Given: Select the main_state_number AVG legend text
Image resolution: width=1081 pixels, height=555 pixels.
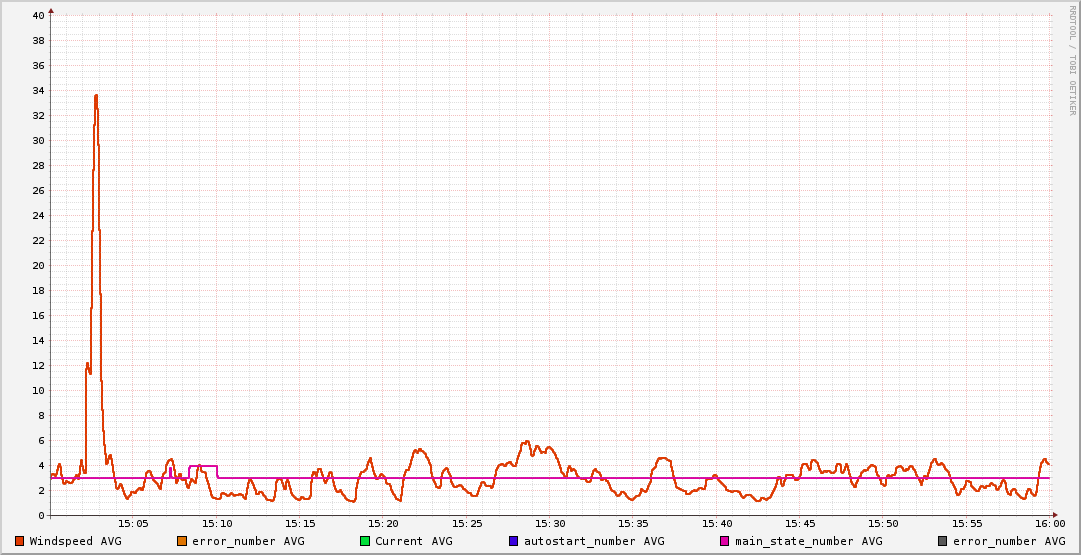Looking at the screenshot, I should pyautogui.click(x=808, y=541).
